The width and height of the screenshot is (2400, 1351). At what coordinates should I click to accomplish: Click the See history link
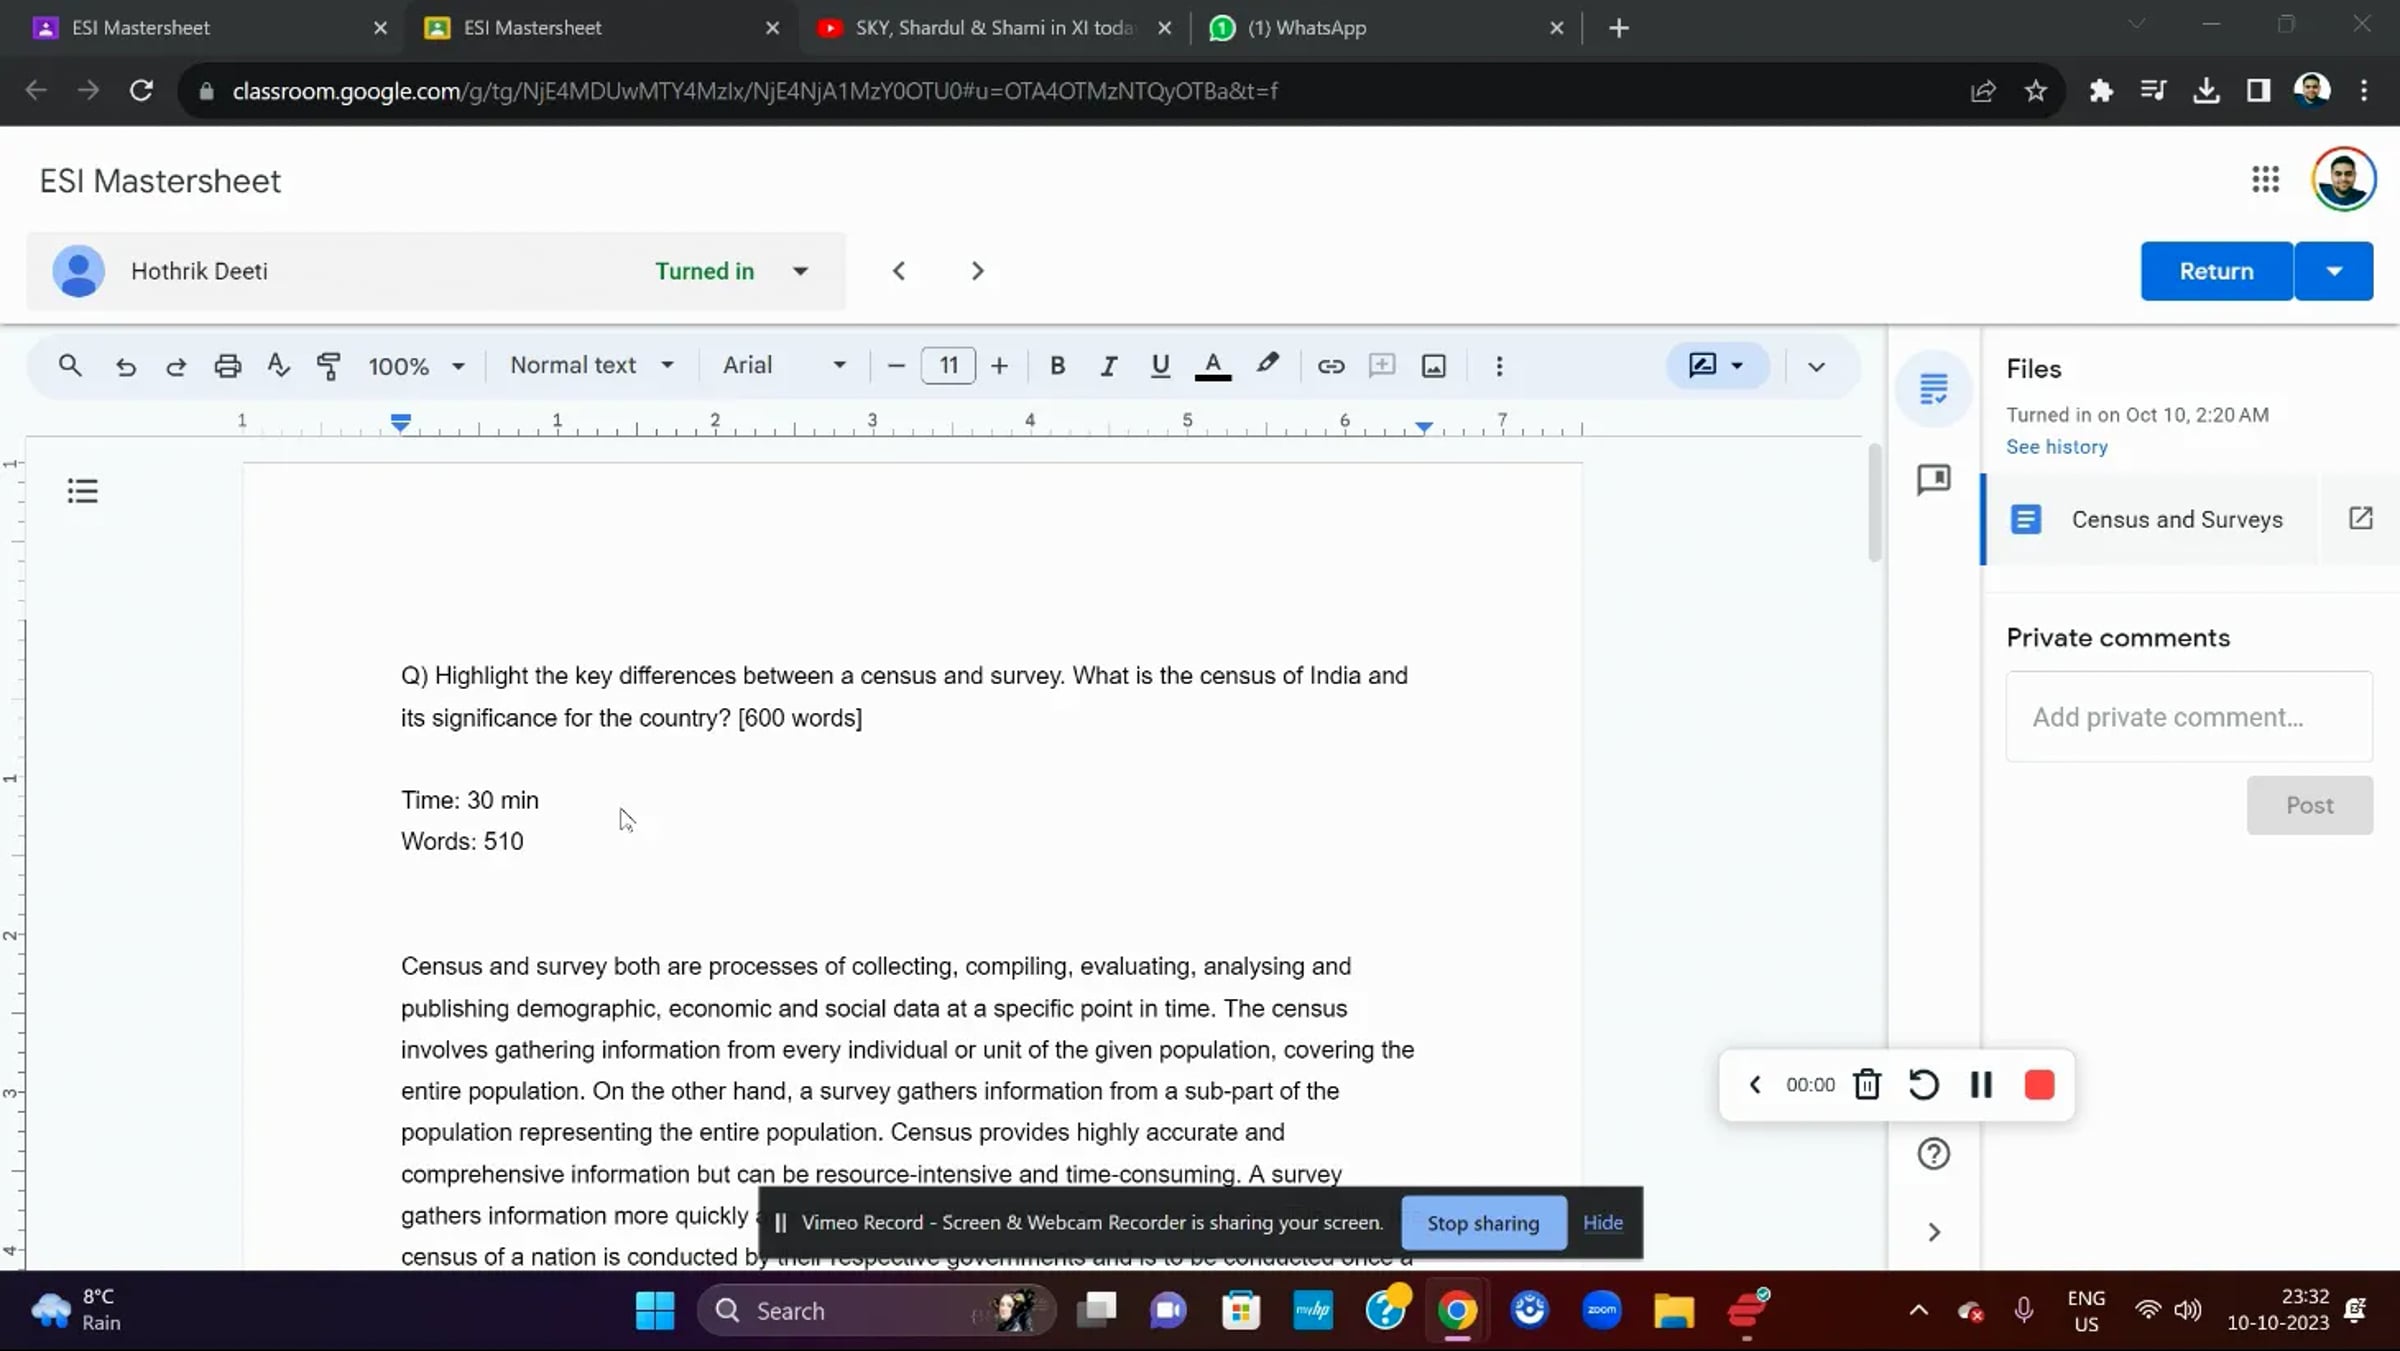(x=2056, y=447)
